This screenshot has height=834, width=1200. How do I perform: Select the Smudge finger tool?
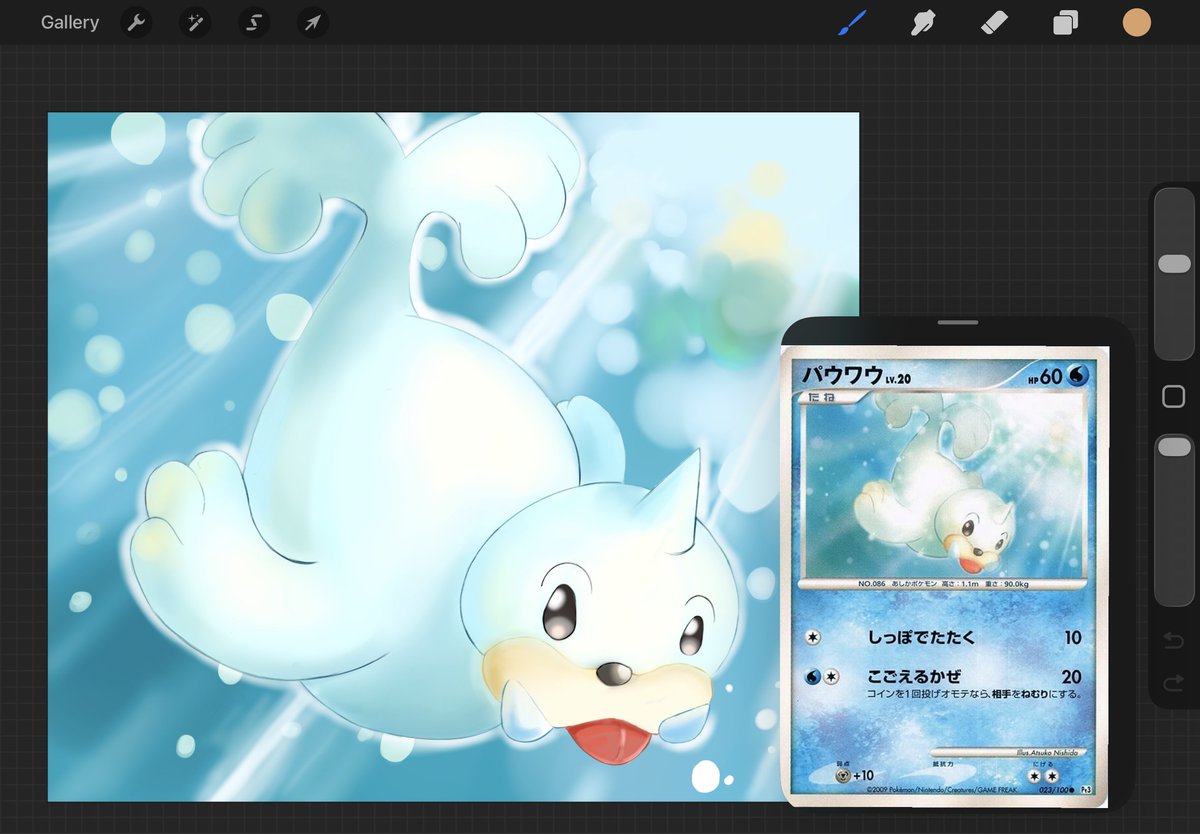pyautogui.click(x=922, y=22)
